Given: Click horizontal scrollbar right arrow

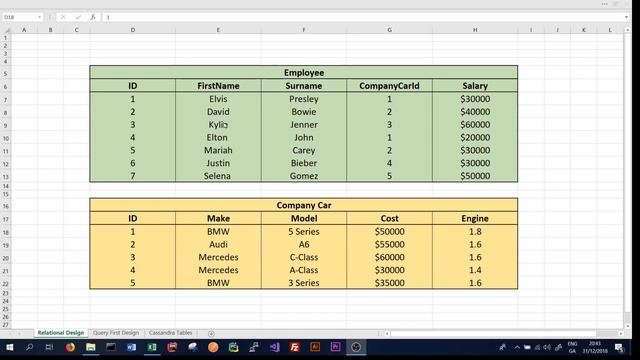Looking at the screenshot, I should point(620,333).
